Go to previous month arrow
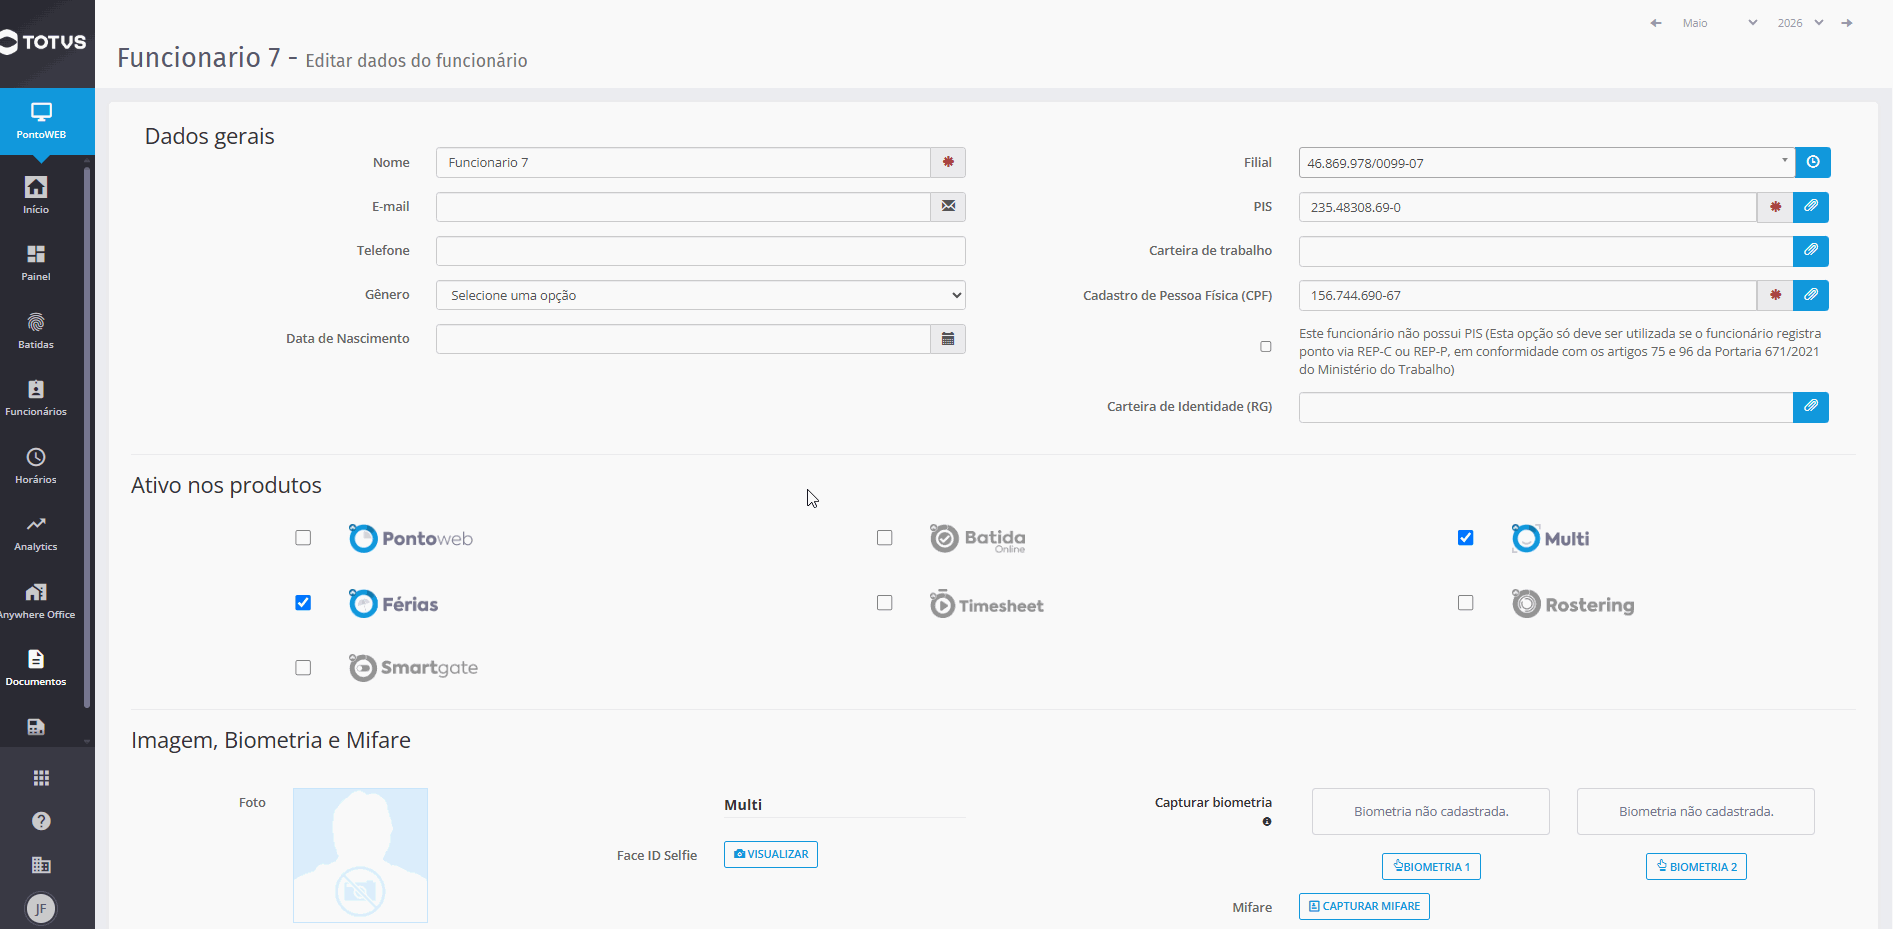Image resolution: width=1893 pixels, height=929 pixels. coord(1656,23)
